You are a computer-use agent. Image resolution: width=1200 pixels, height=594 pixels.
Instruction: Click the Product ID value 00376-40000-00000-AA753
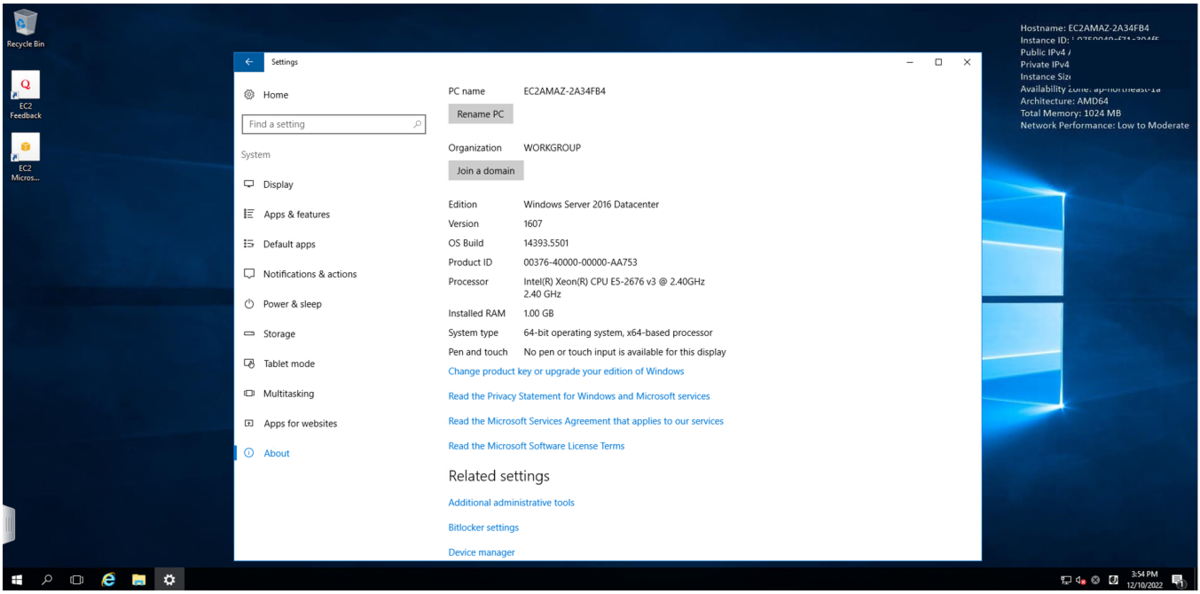click(x=580, y=262)
